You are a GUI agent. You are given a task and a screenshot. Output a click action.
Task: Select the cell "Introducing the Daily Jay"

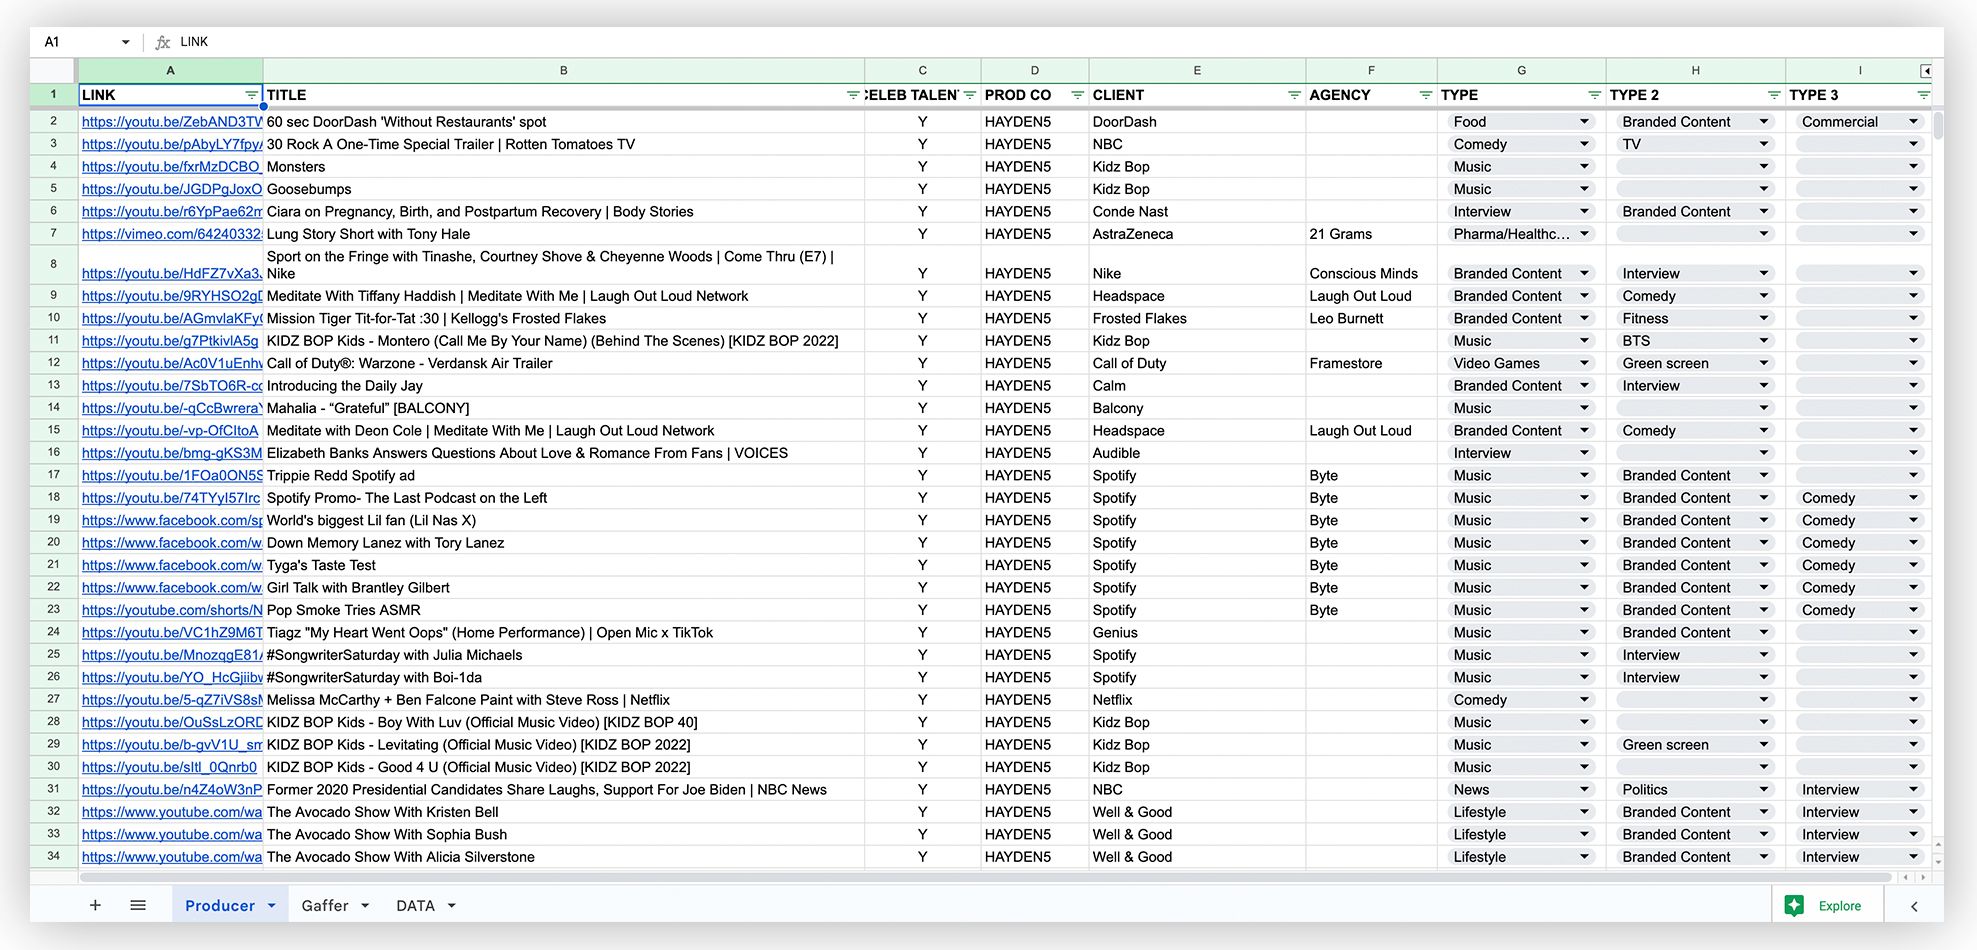(x=564, y=386)
